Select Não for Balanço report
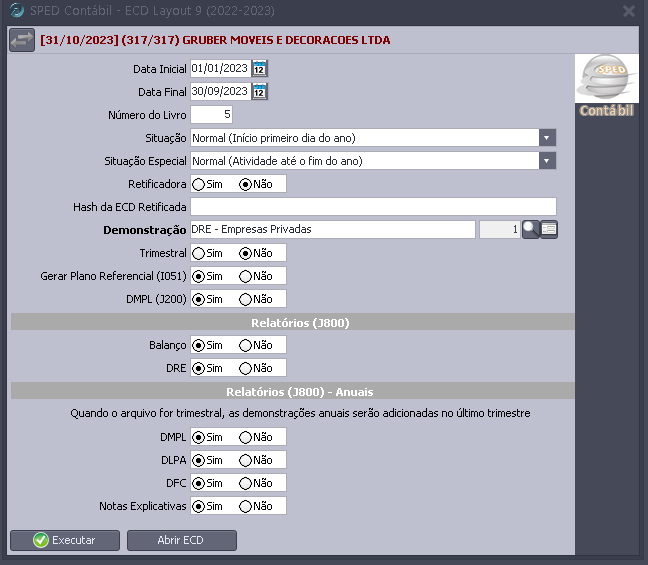Viewport: 648px width, 565px height. coord(255,345)
